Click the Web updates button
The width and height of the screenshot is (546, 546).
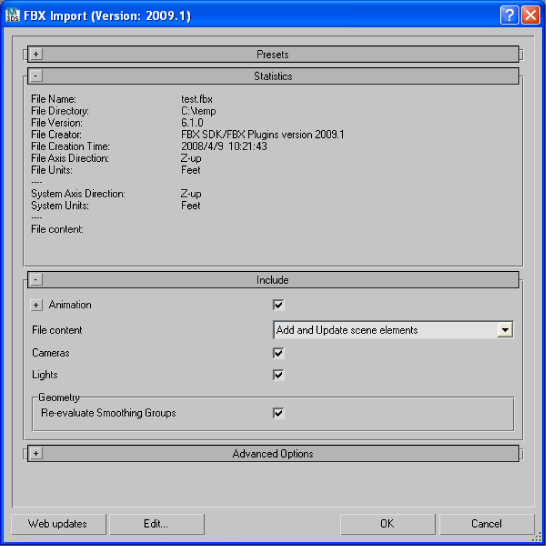(58, 524)
